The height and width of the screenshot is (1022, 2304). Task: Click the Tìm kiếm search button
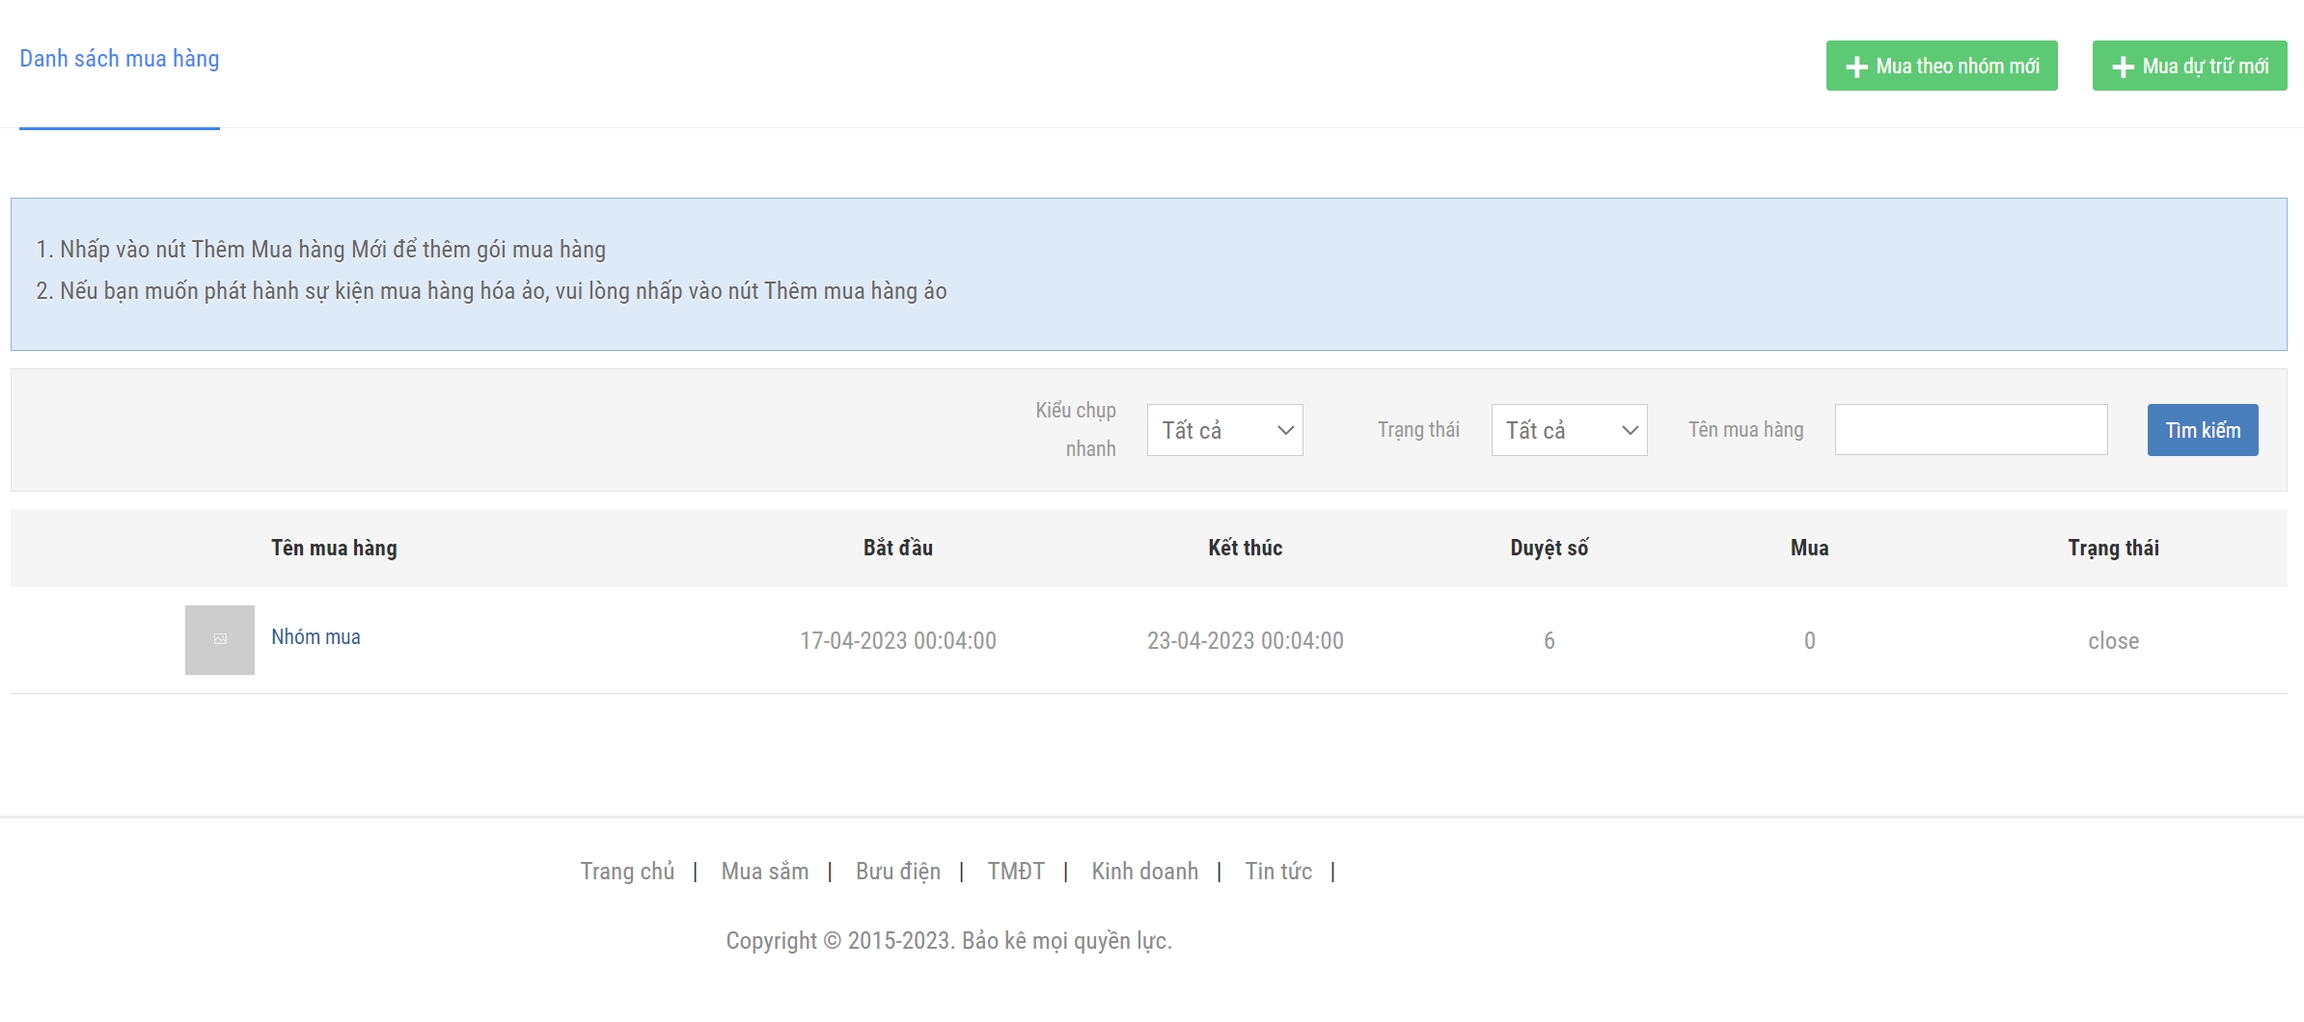coord(2202,430)
